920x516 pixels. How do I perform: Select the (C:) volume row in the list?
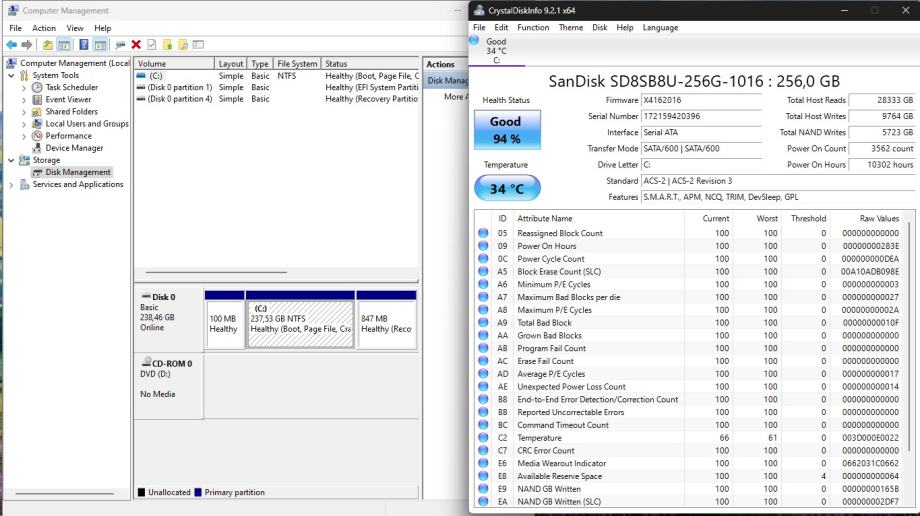pyautogui.click(x=276, y=76)
